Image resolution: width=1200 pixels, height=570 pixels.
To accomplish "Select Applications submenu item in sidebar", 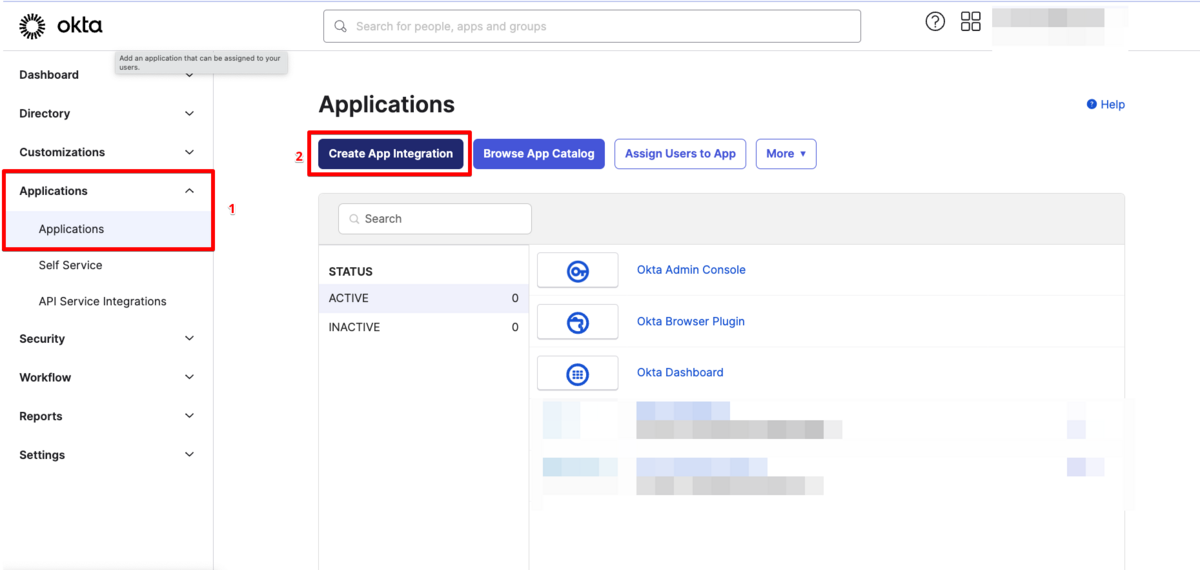I will click(x=108, y=229).
